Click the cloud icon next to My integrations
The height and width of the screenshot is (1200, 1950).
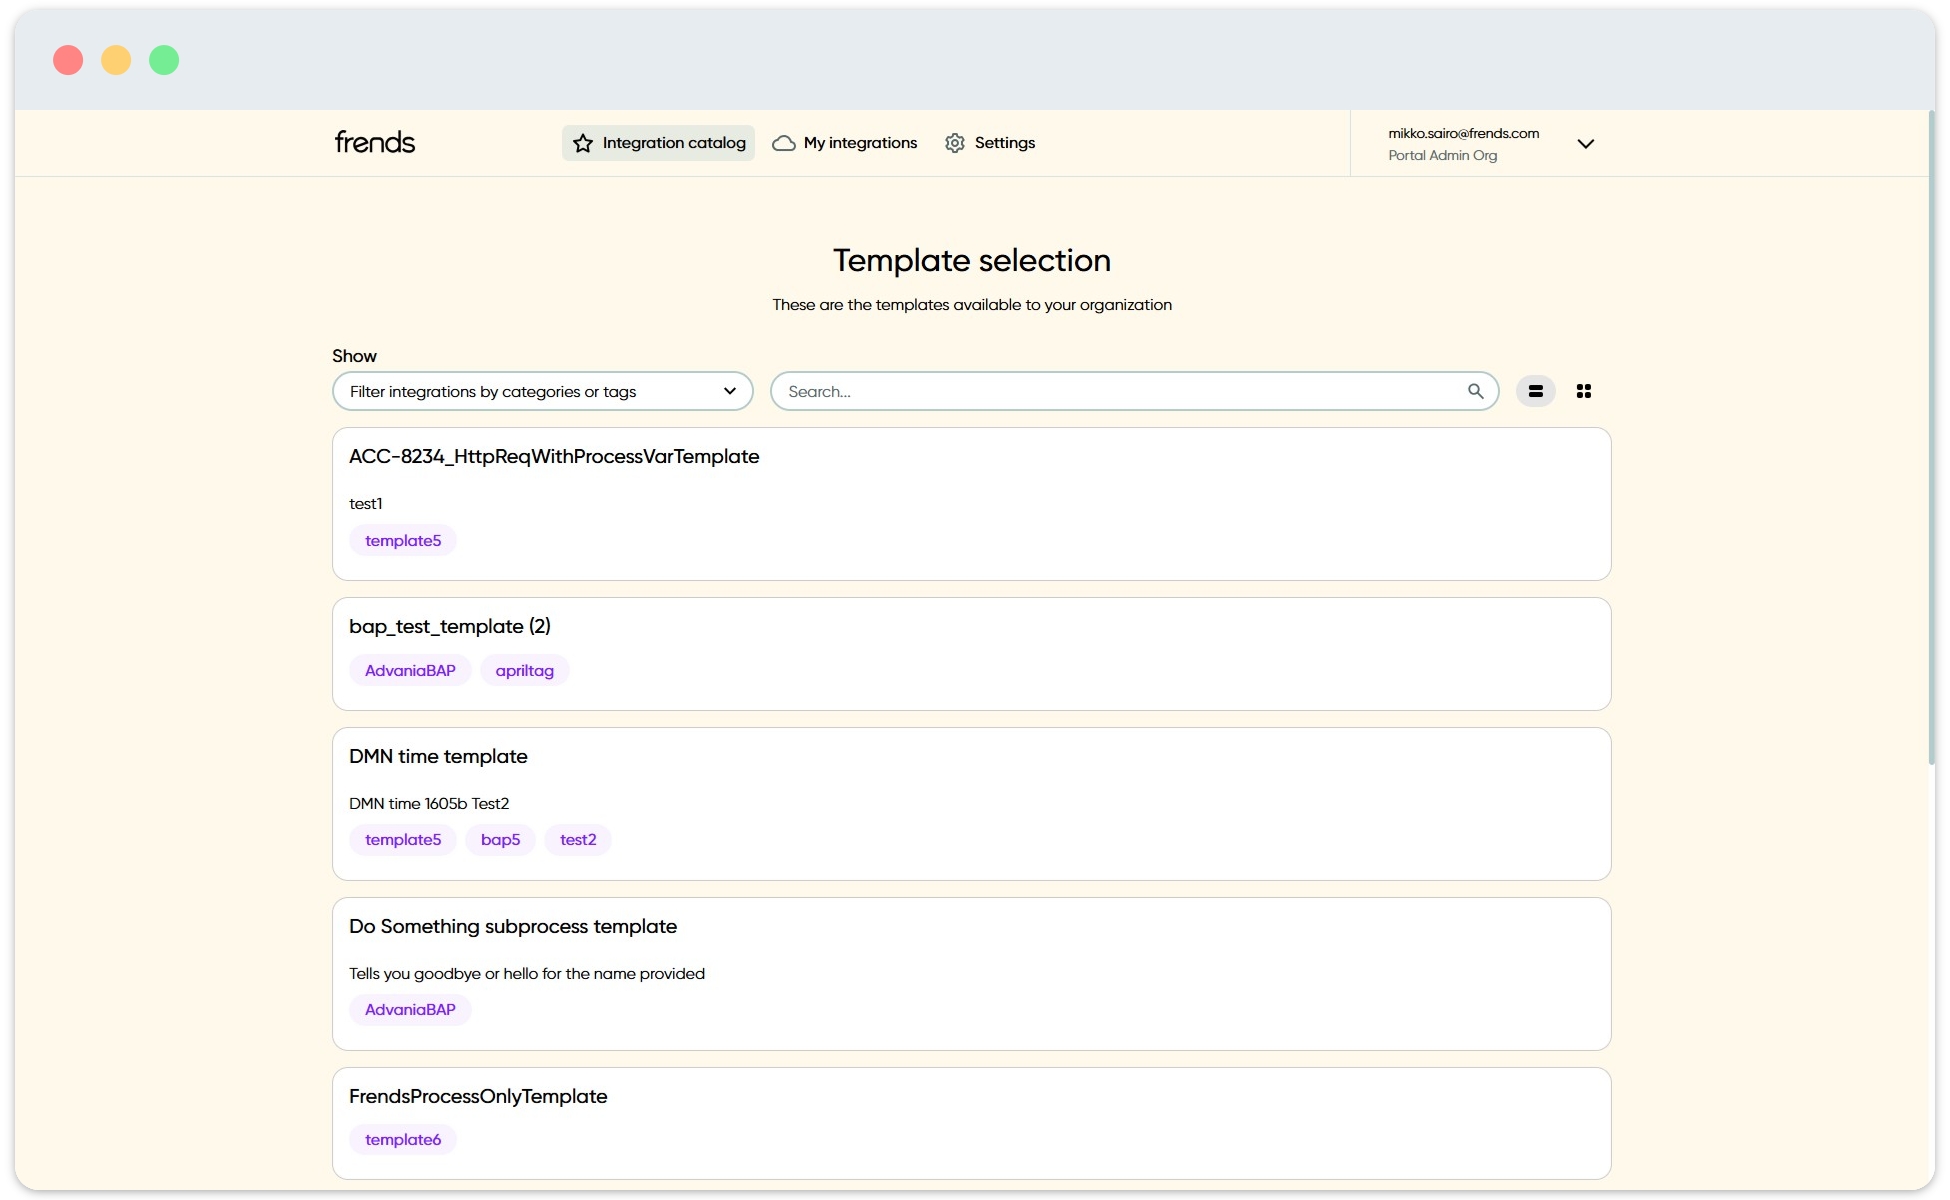(784, 143)
